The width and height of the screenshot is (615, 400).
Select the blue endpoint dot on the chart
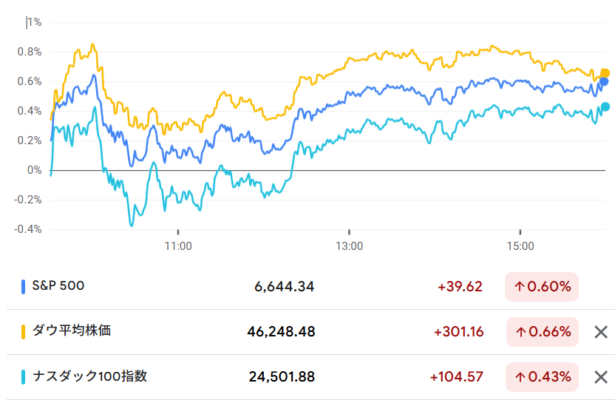click(604, 82)
